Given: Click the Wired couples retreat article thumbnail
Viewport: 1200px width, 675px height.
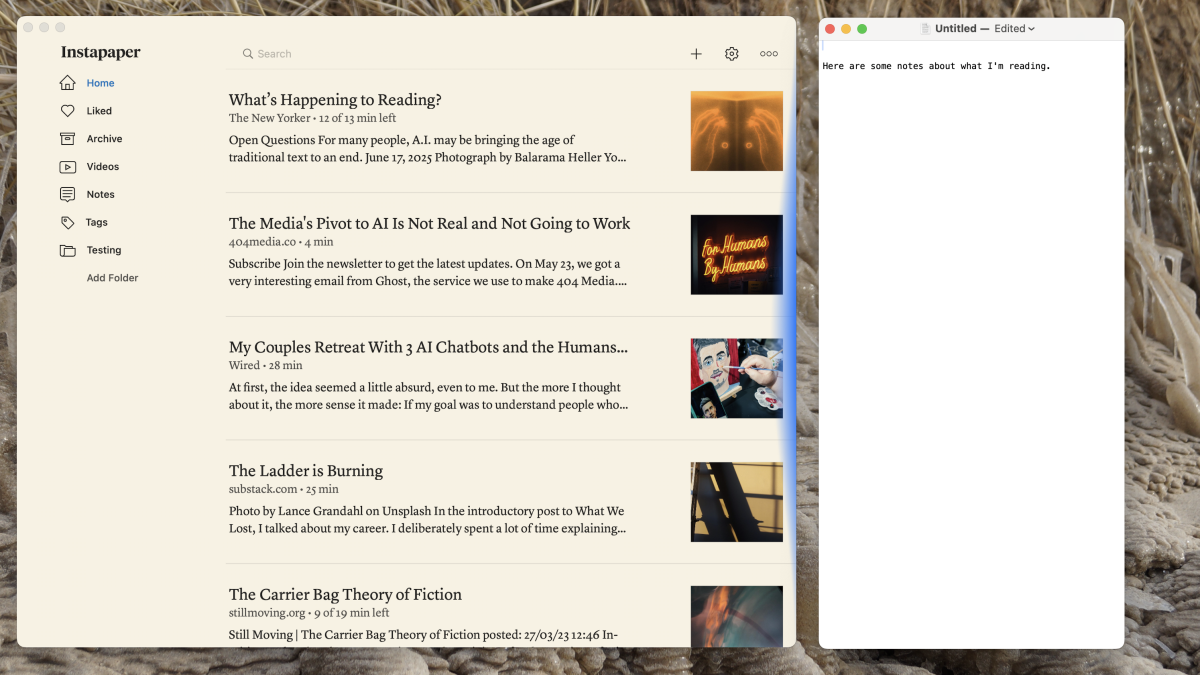Looking at the screenshot, I should click(x=736, y=378).
